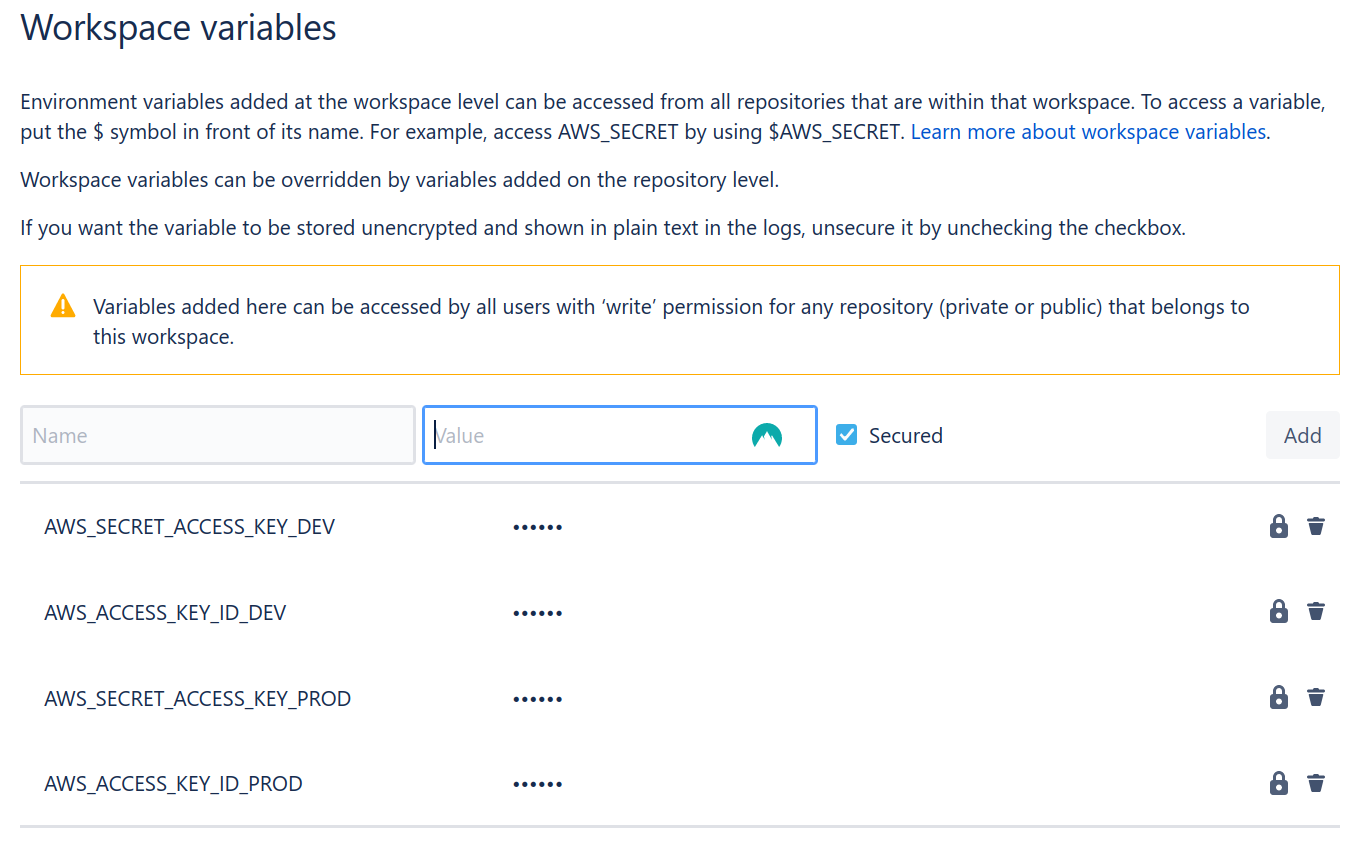
Task: Click masked value of AWS_SECRET_ACCESS_KEY_DEV
Action: point(538,527)
